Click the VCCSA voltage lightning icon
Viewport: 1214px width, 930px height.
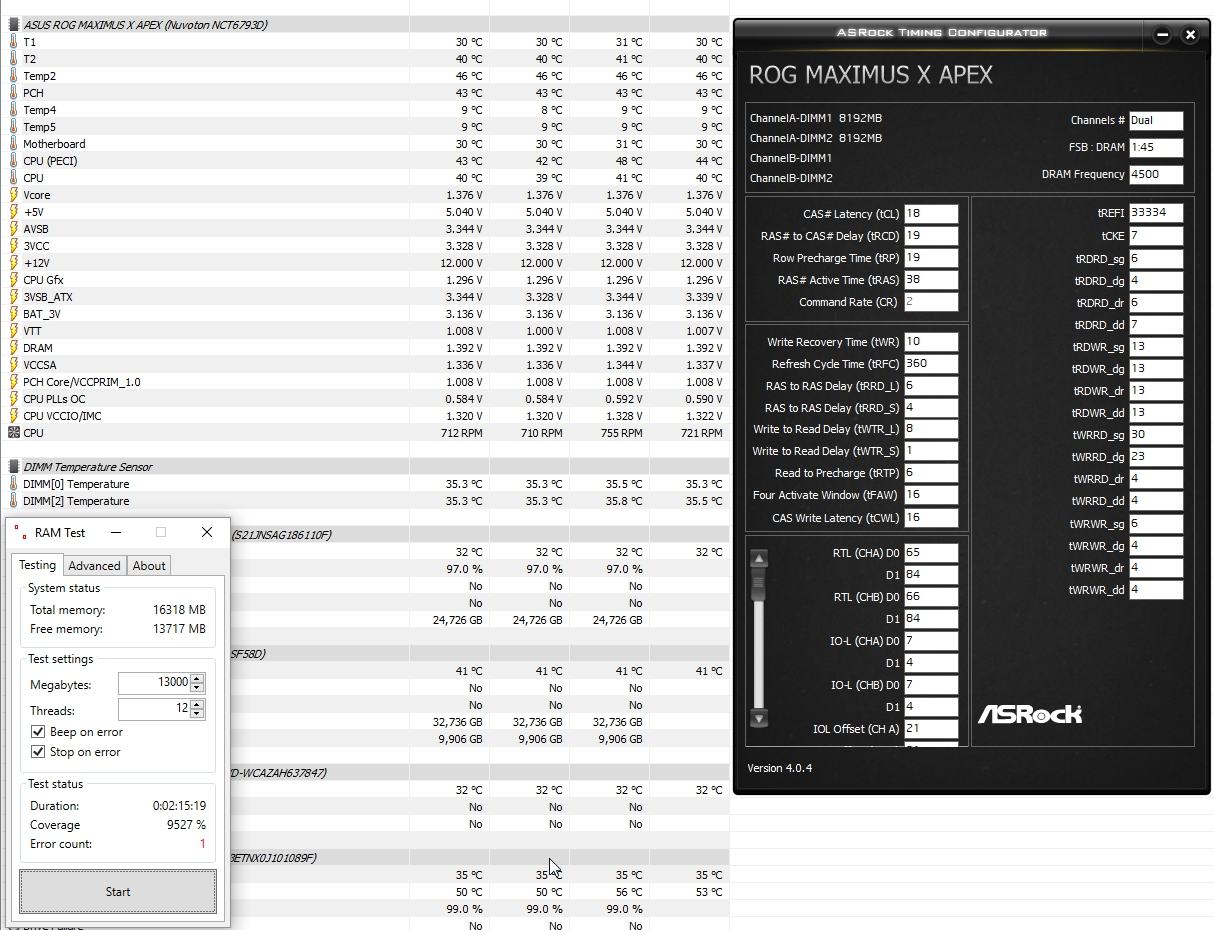coord(13,365)
